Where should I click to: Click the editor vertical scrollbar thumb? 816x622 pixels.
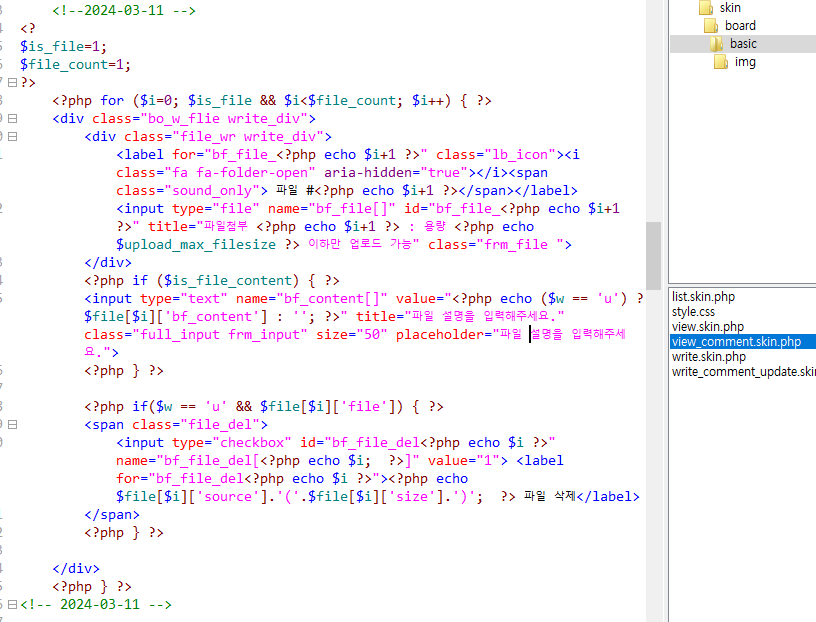coord(653,254)
